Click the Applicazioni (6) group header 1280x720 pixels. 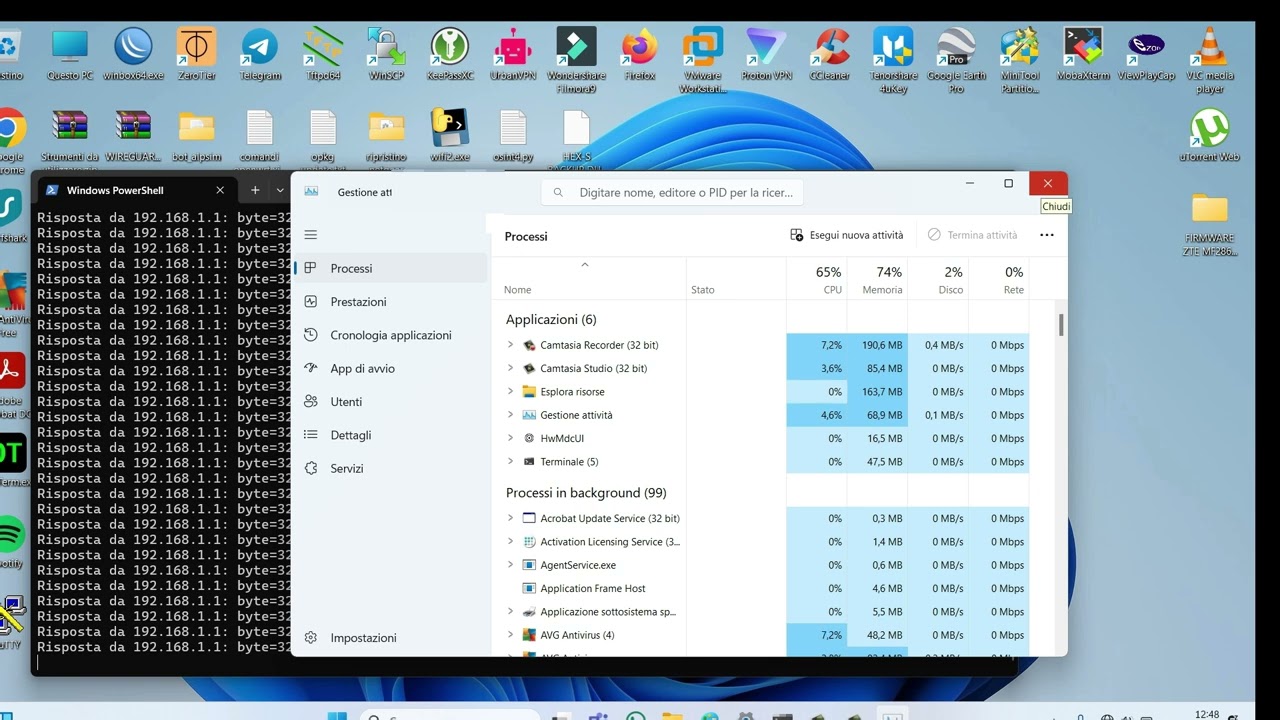tap(551, 319)
